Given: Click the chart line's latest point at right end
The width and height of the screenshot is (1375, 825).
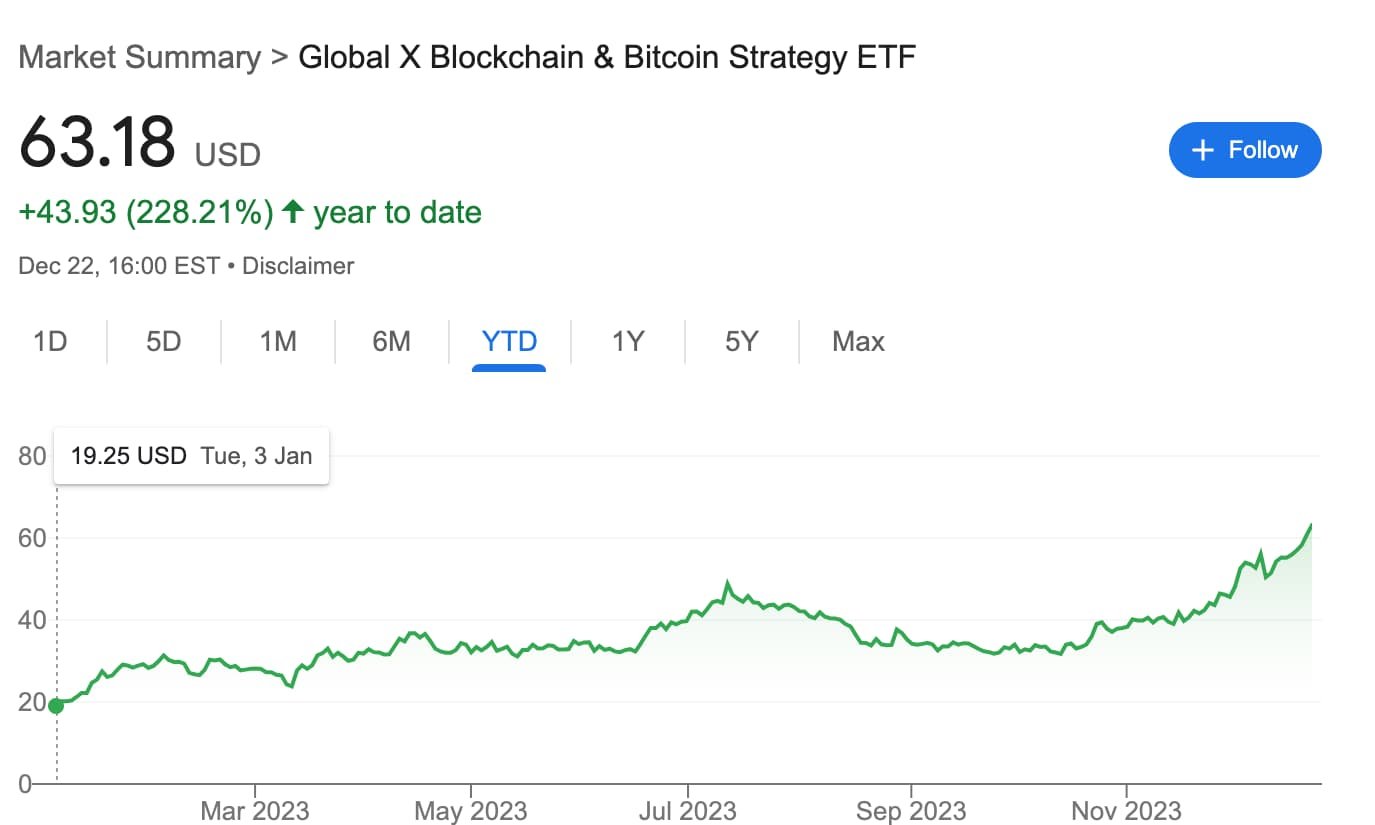Looking at the screenshot, I should [x=1311, y=524].
